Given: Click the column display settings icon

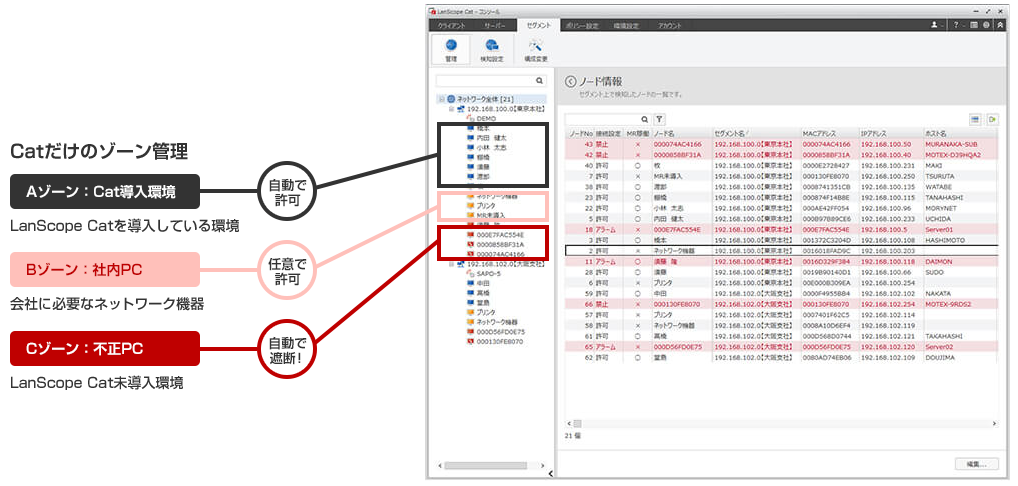Looking at the screenshot, I should coord(975,119).
